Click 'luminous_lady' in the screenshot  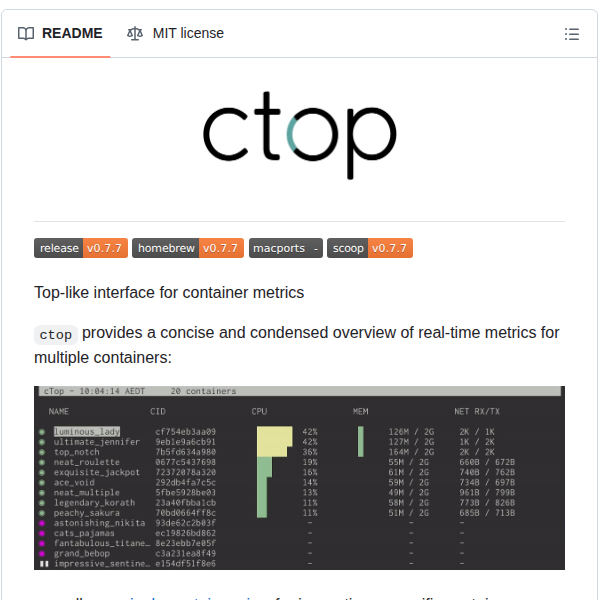87,432
